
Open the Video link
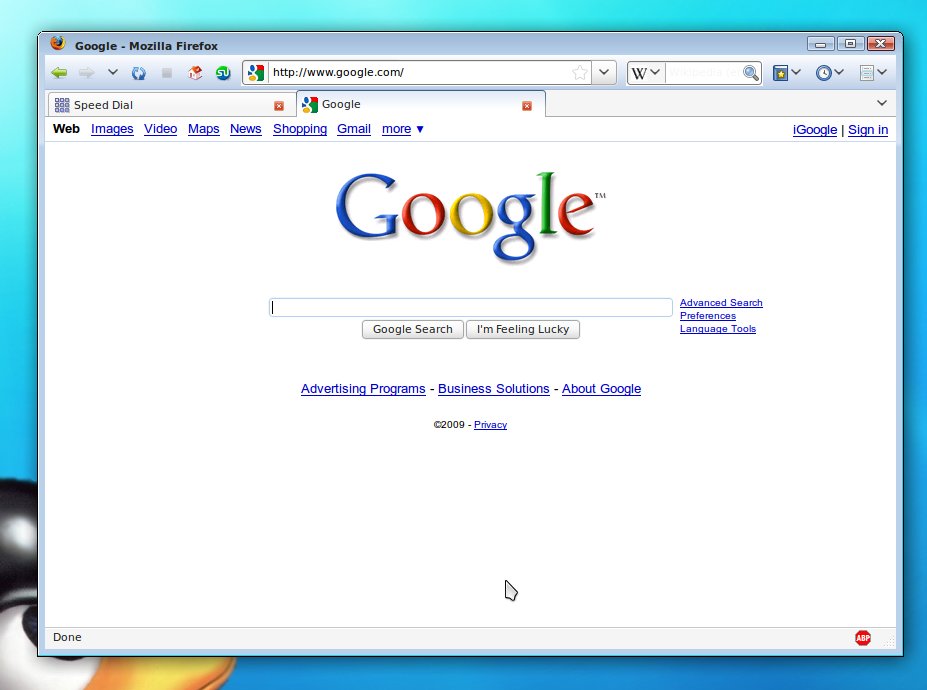coord(160,129)
